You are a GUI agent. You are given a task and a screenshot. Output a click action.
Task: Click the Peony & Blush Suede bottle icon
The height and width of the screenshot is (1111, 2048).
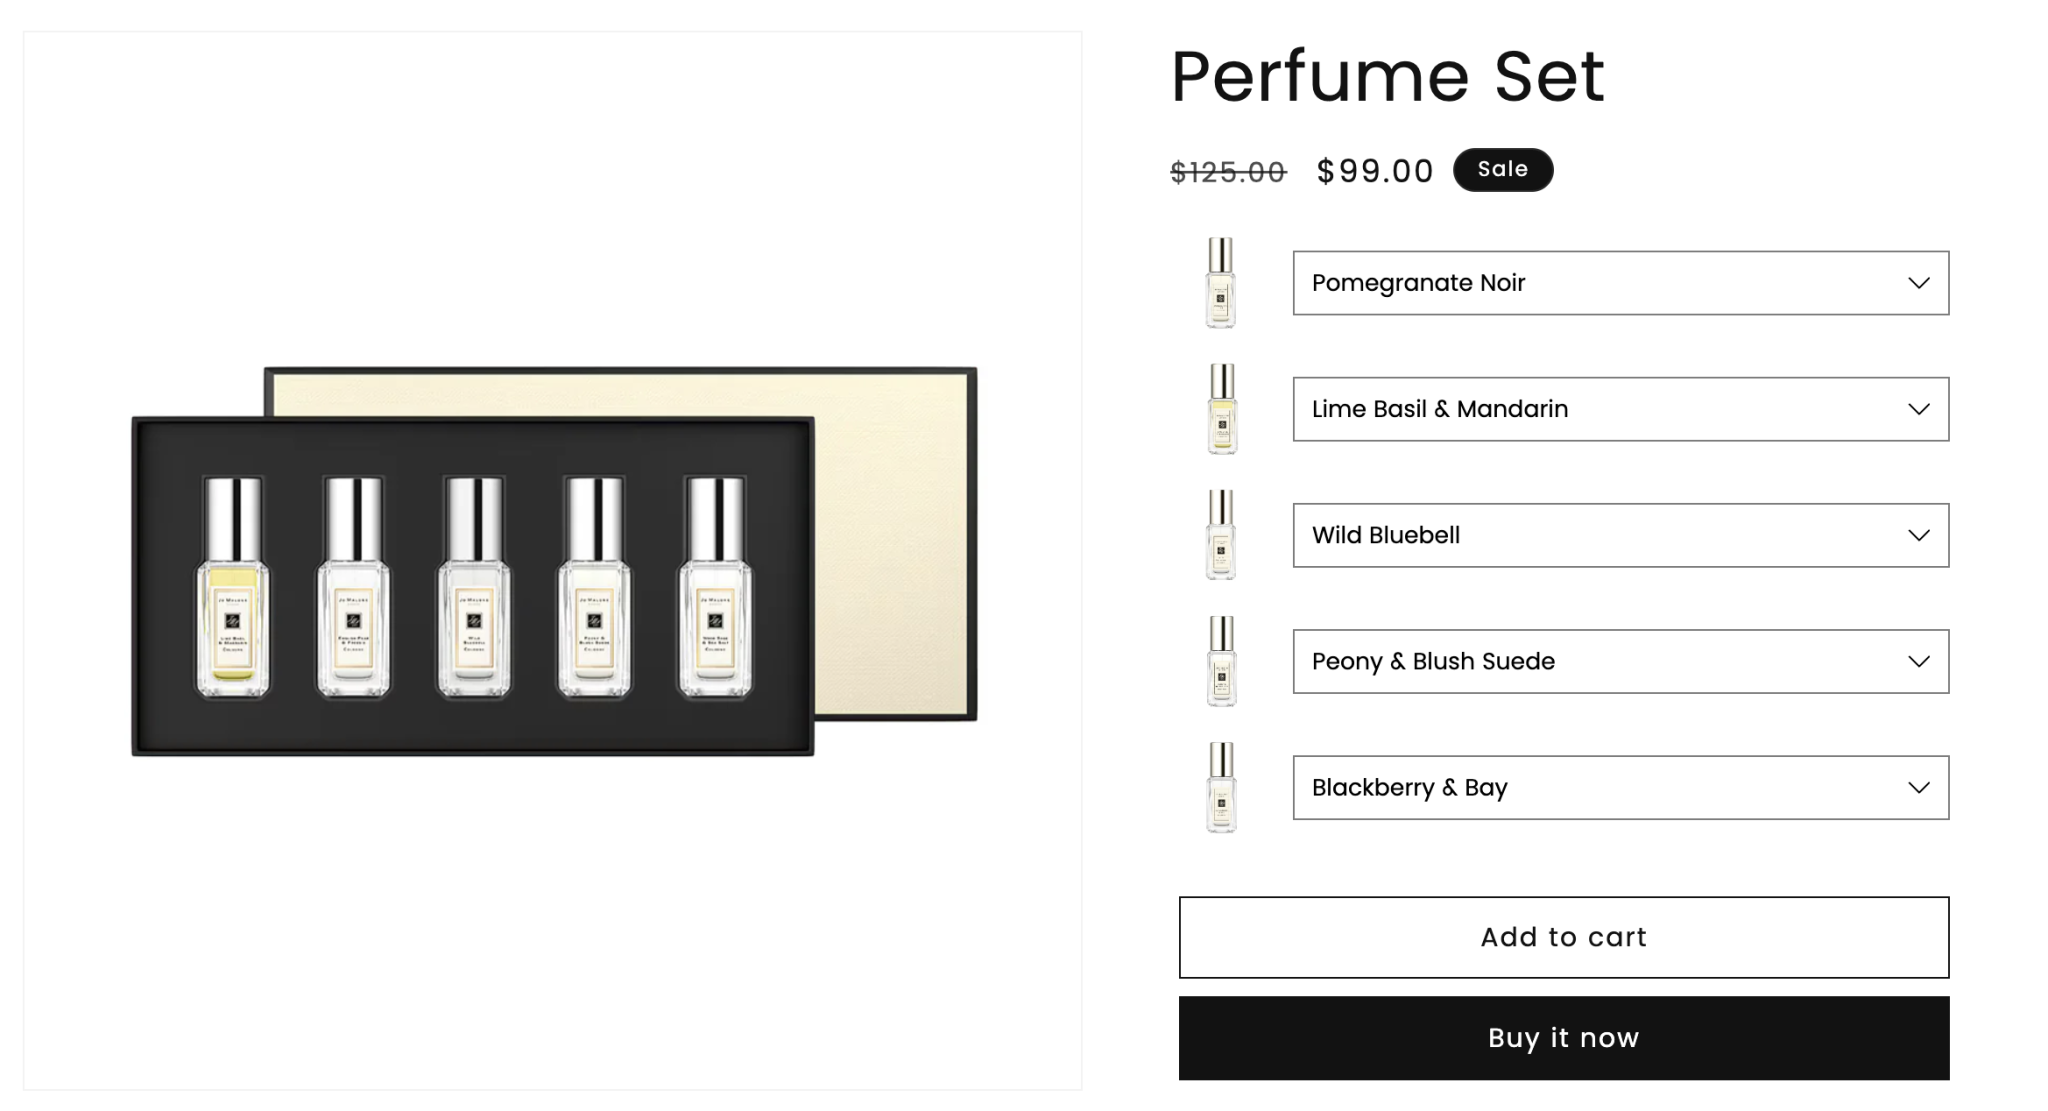1218,661
